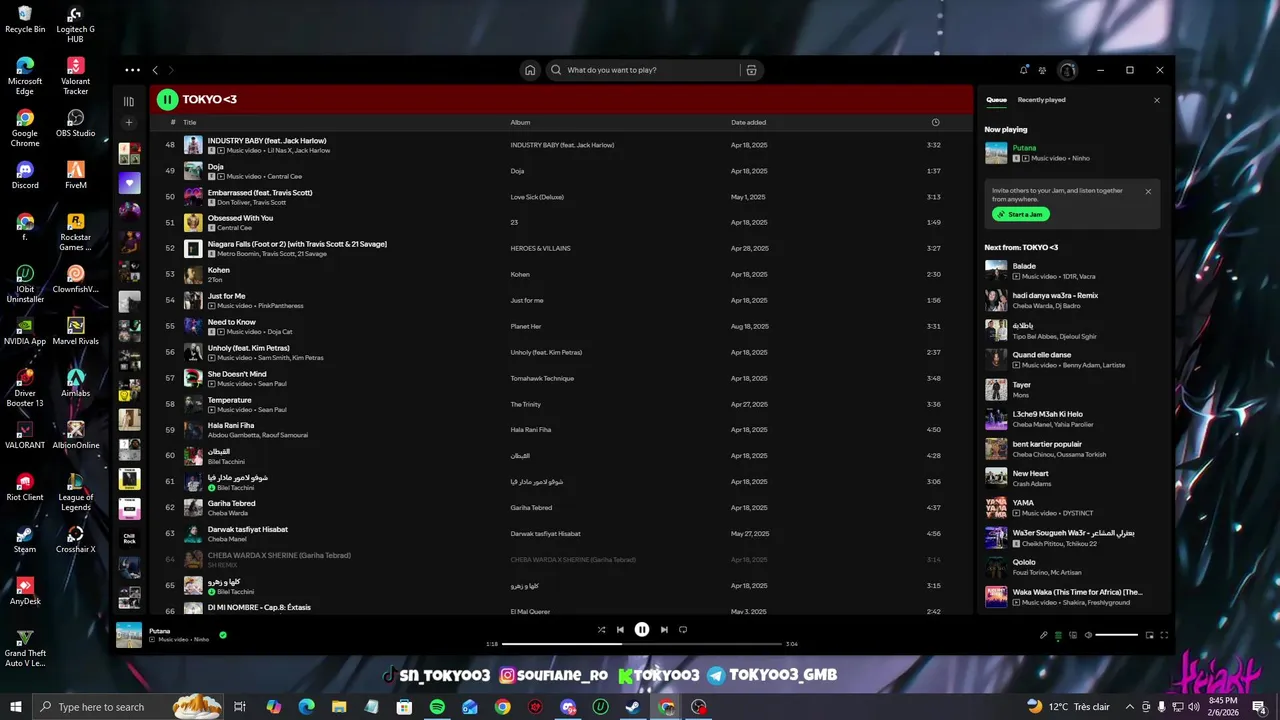The width and height of the screenshot is (1280, 720).
Task: Toggle the green saved checkmark for Putana
Action: click(x=223, y=634)
